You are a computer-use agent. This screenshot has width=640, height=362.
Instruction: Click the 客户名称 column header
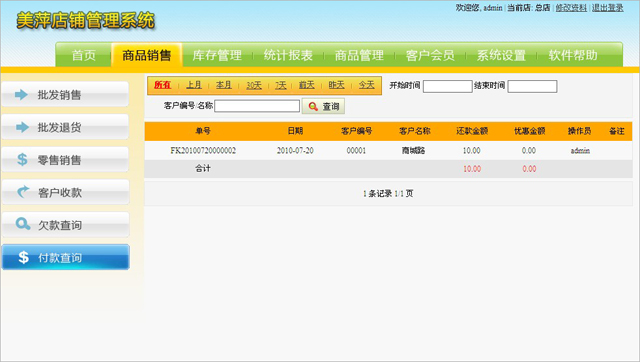click(414, 131)
